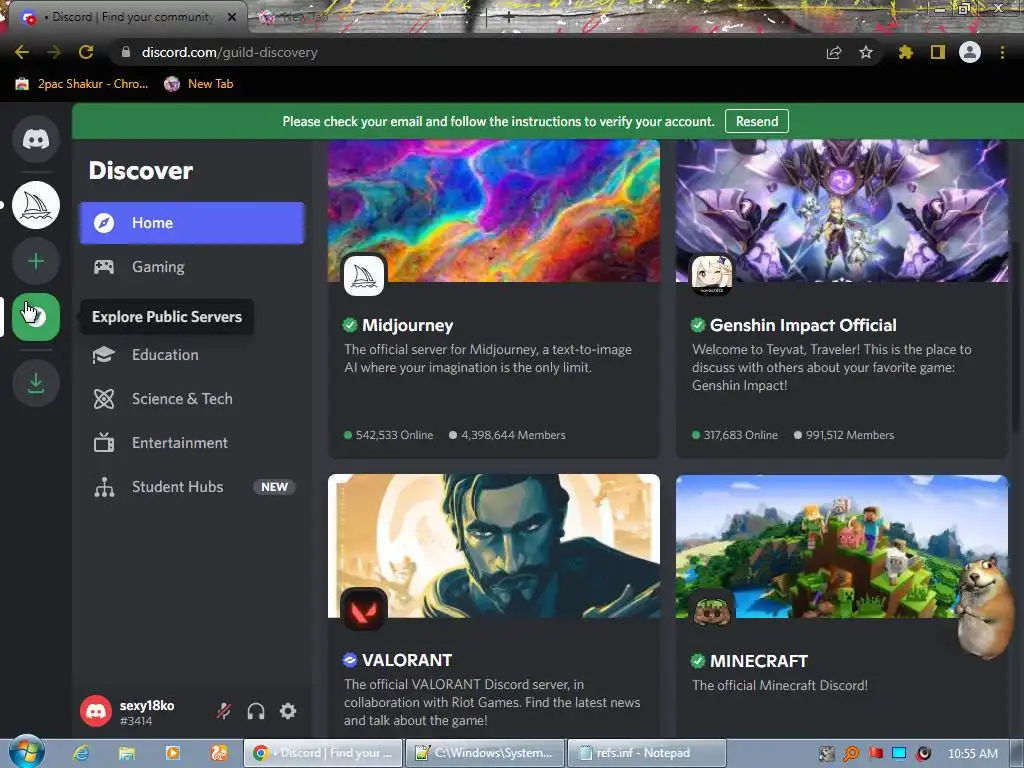1024x768 pixels.
Task: Click user avatar sexy18ko
Action: [x=96, y=711]
